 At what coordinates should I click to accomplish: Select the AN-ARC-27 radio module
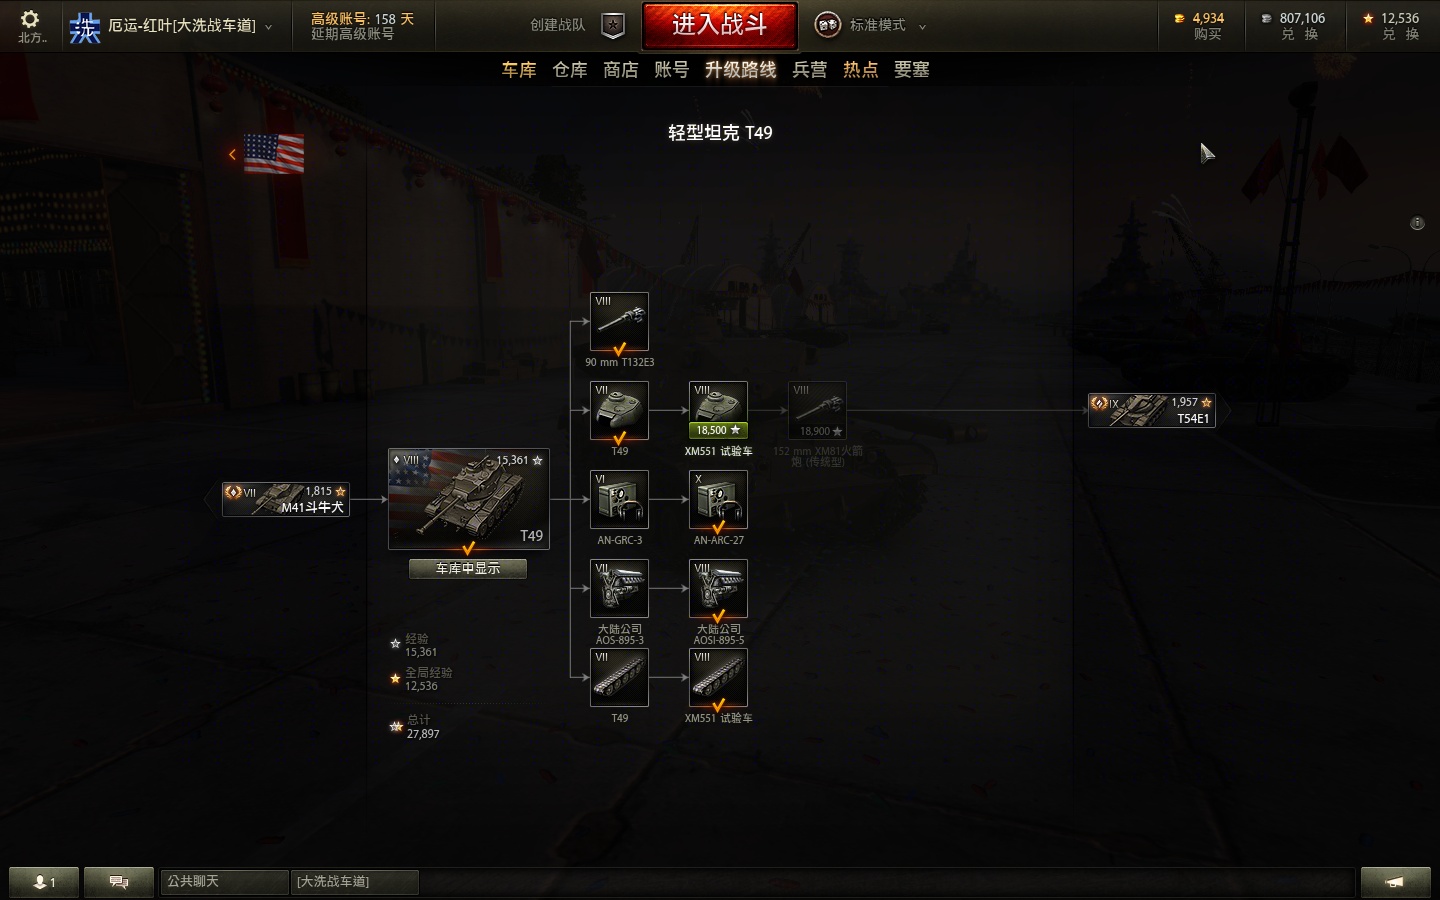(x=718, y=500)
